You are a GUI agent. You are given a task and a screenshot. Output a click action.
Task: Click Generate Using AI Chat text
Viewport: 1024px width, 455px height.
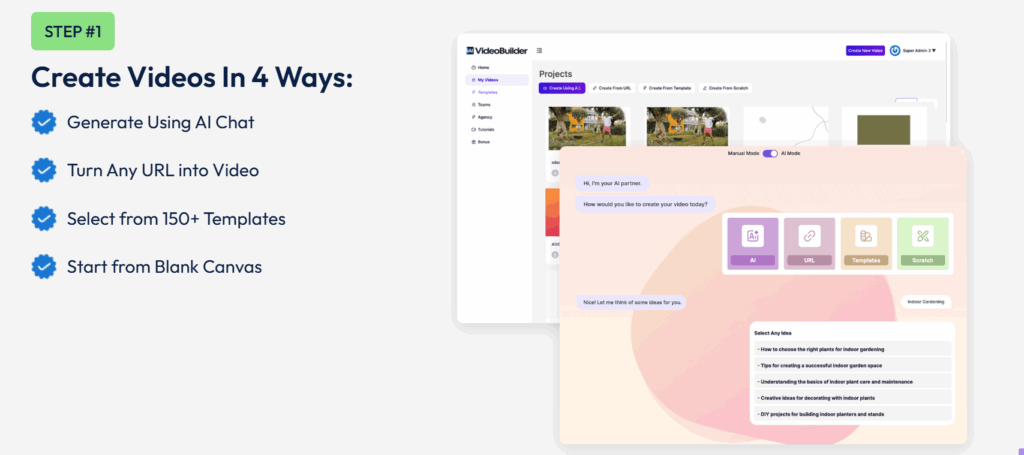(161, 122)
